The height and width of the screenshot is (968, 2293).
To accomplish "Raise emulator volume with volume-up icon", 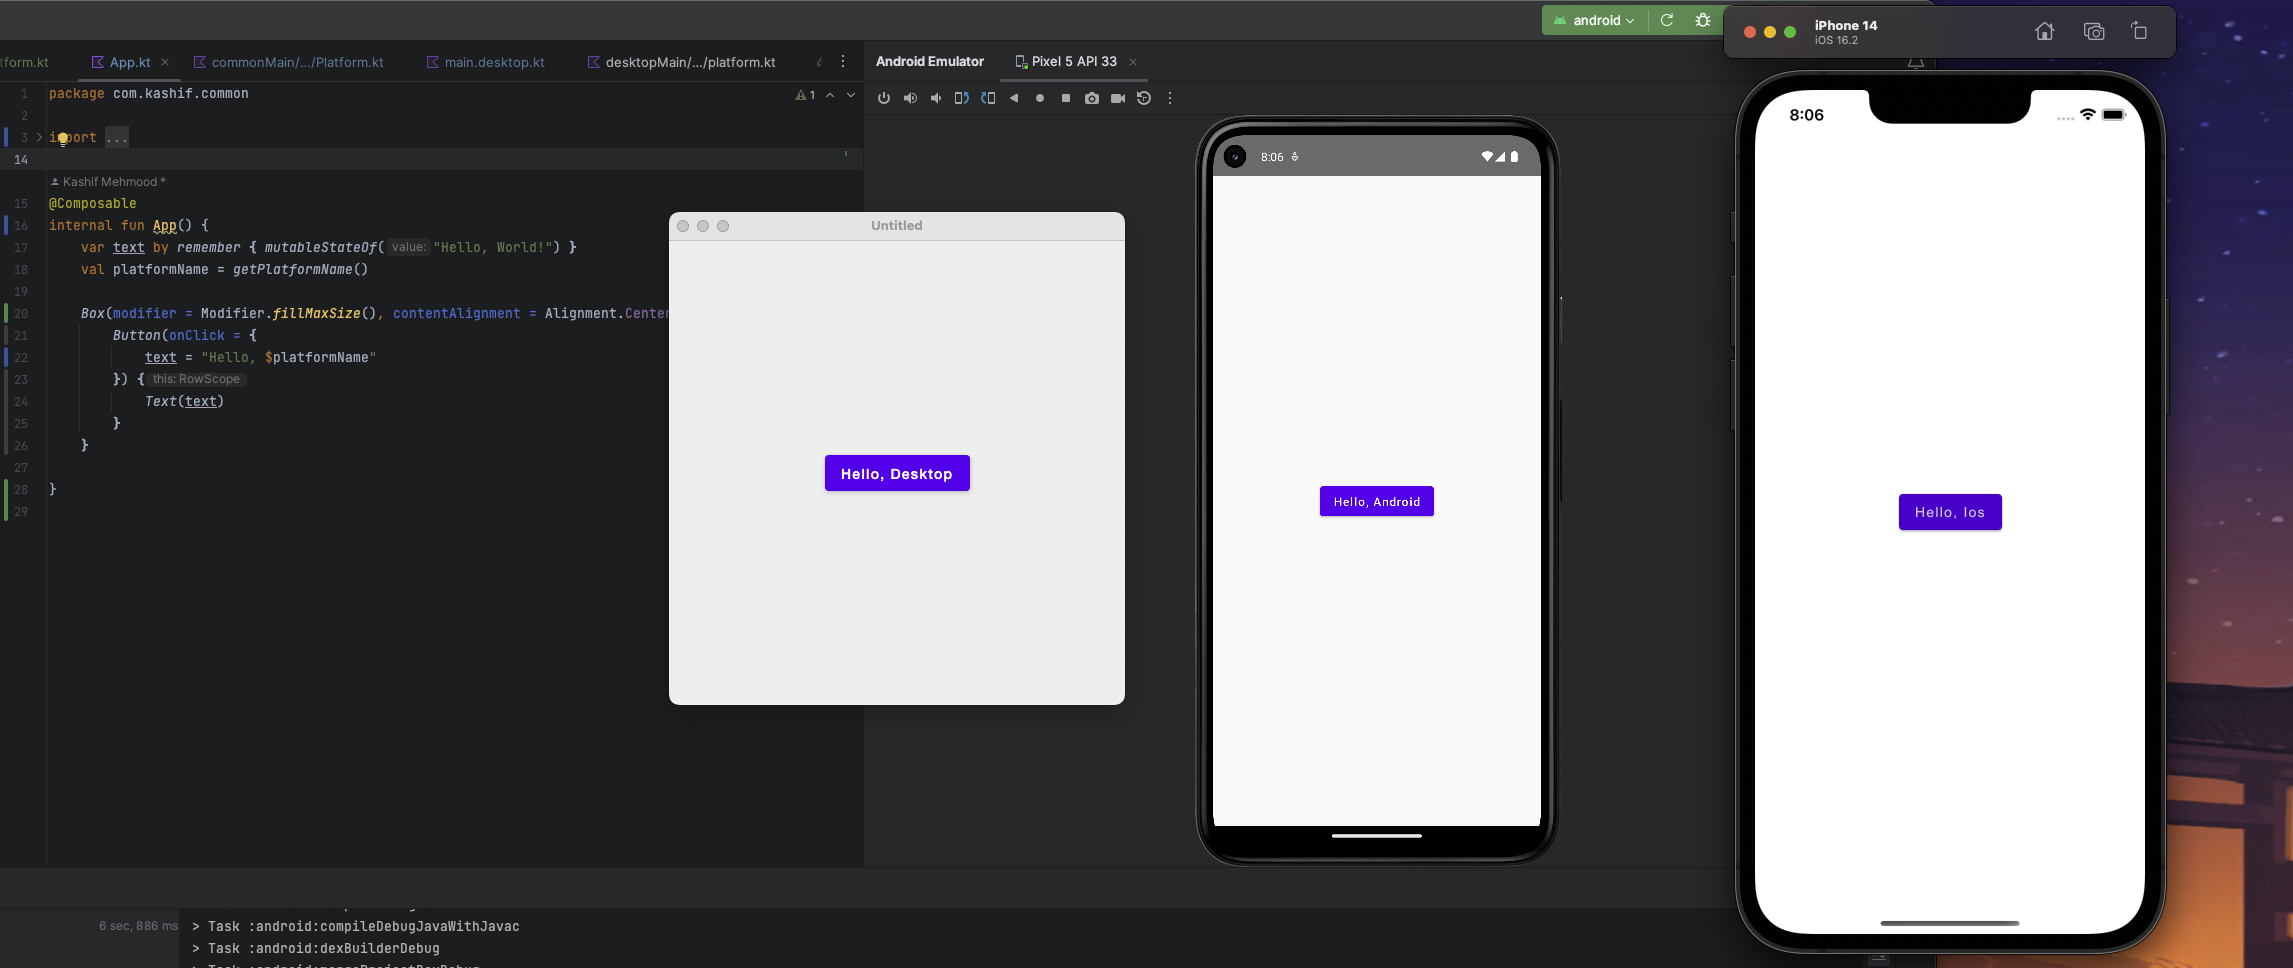I will (x=910, y=98).
